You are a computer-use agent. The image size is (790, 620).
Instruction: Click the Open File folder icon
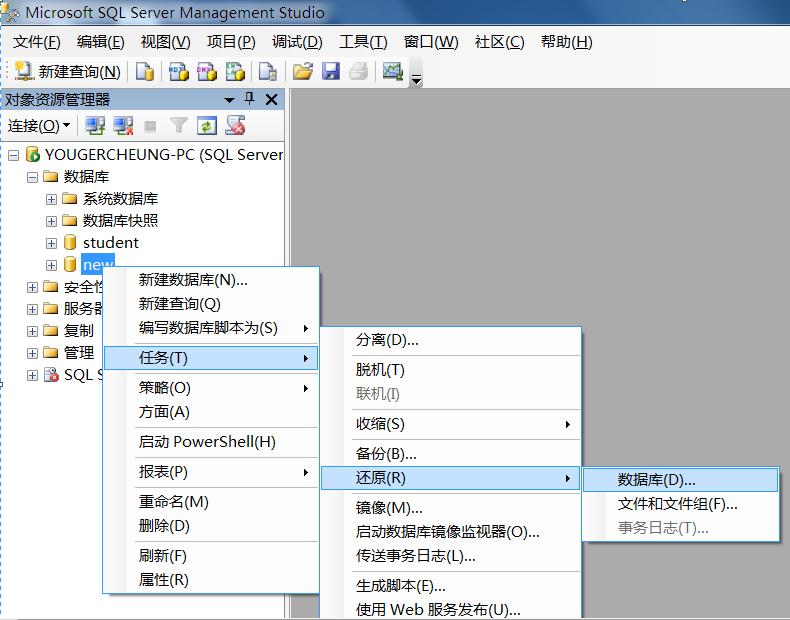[303, 72]
